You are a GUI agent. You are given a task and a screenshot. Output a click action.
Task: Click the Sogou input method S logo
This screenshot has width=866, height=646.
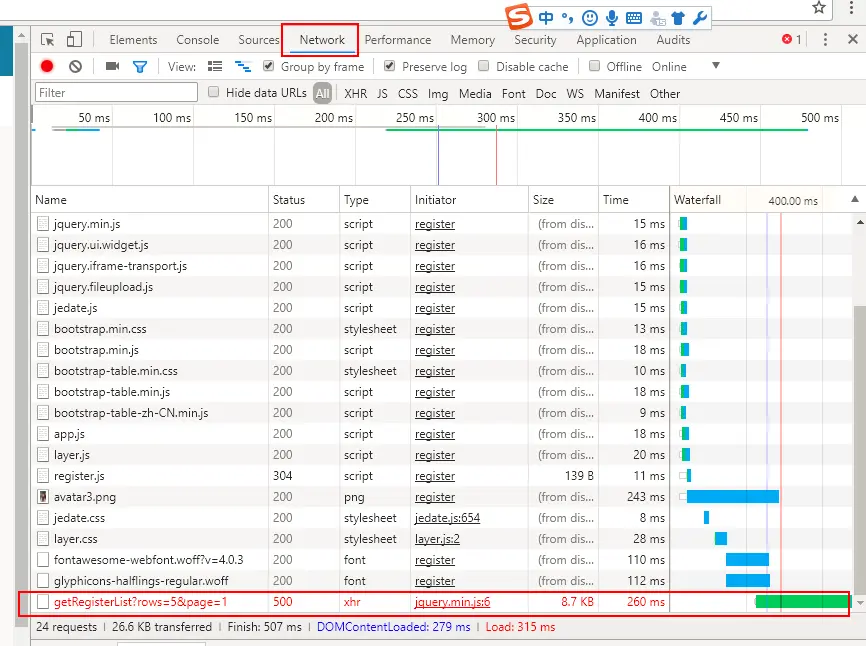(x=520, y=17)
